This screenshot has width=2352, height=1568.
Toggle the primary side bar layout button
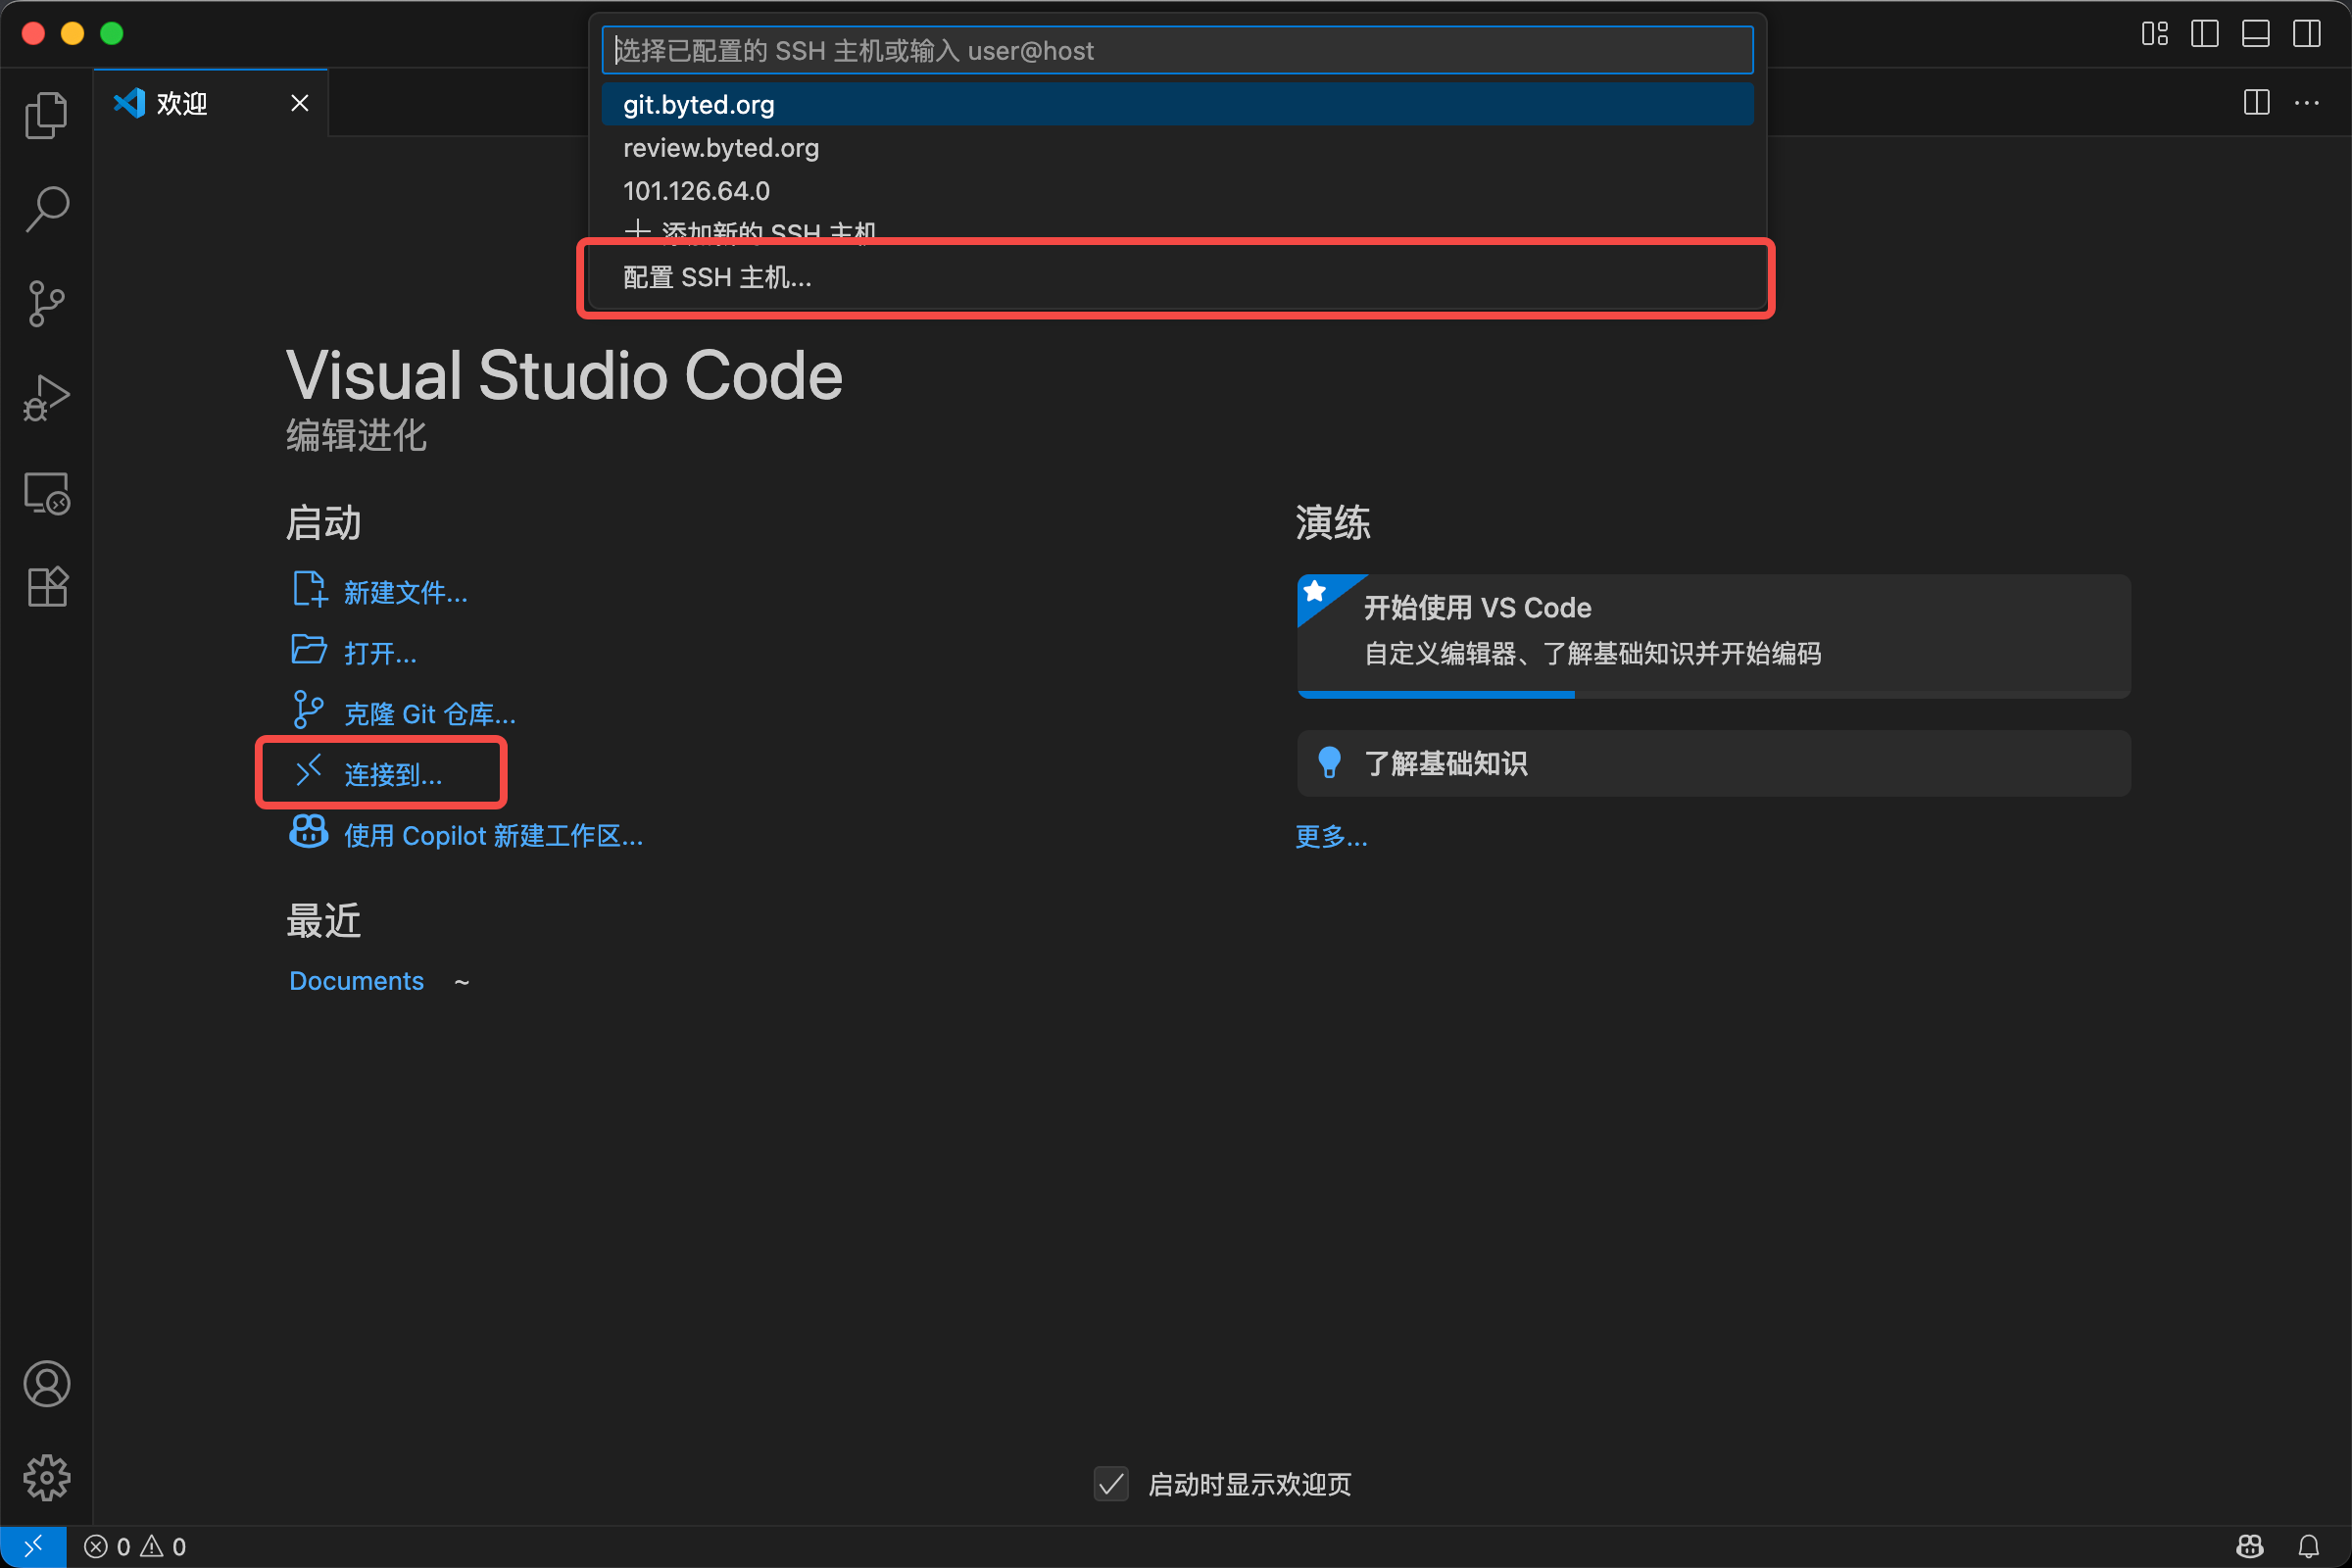coord(2204,34)
